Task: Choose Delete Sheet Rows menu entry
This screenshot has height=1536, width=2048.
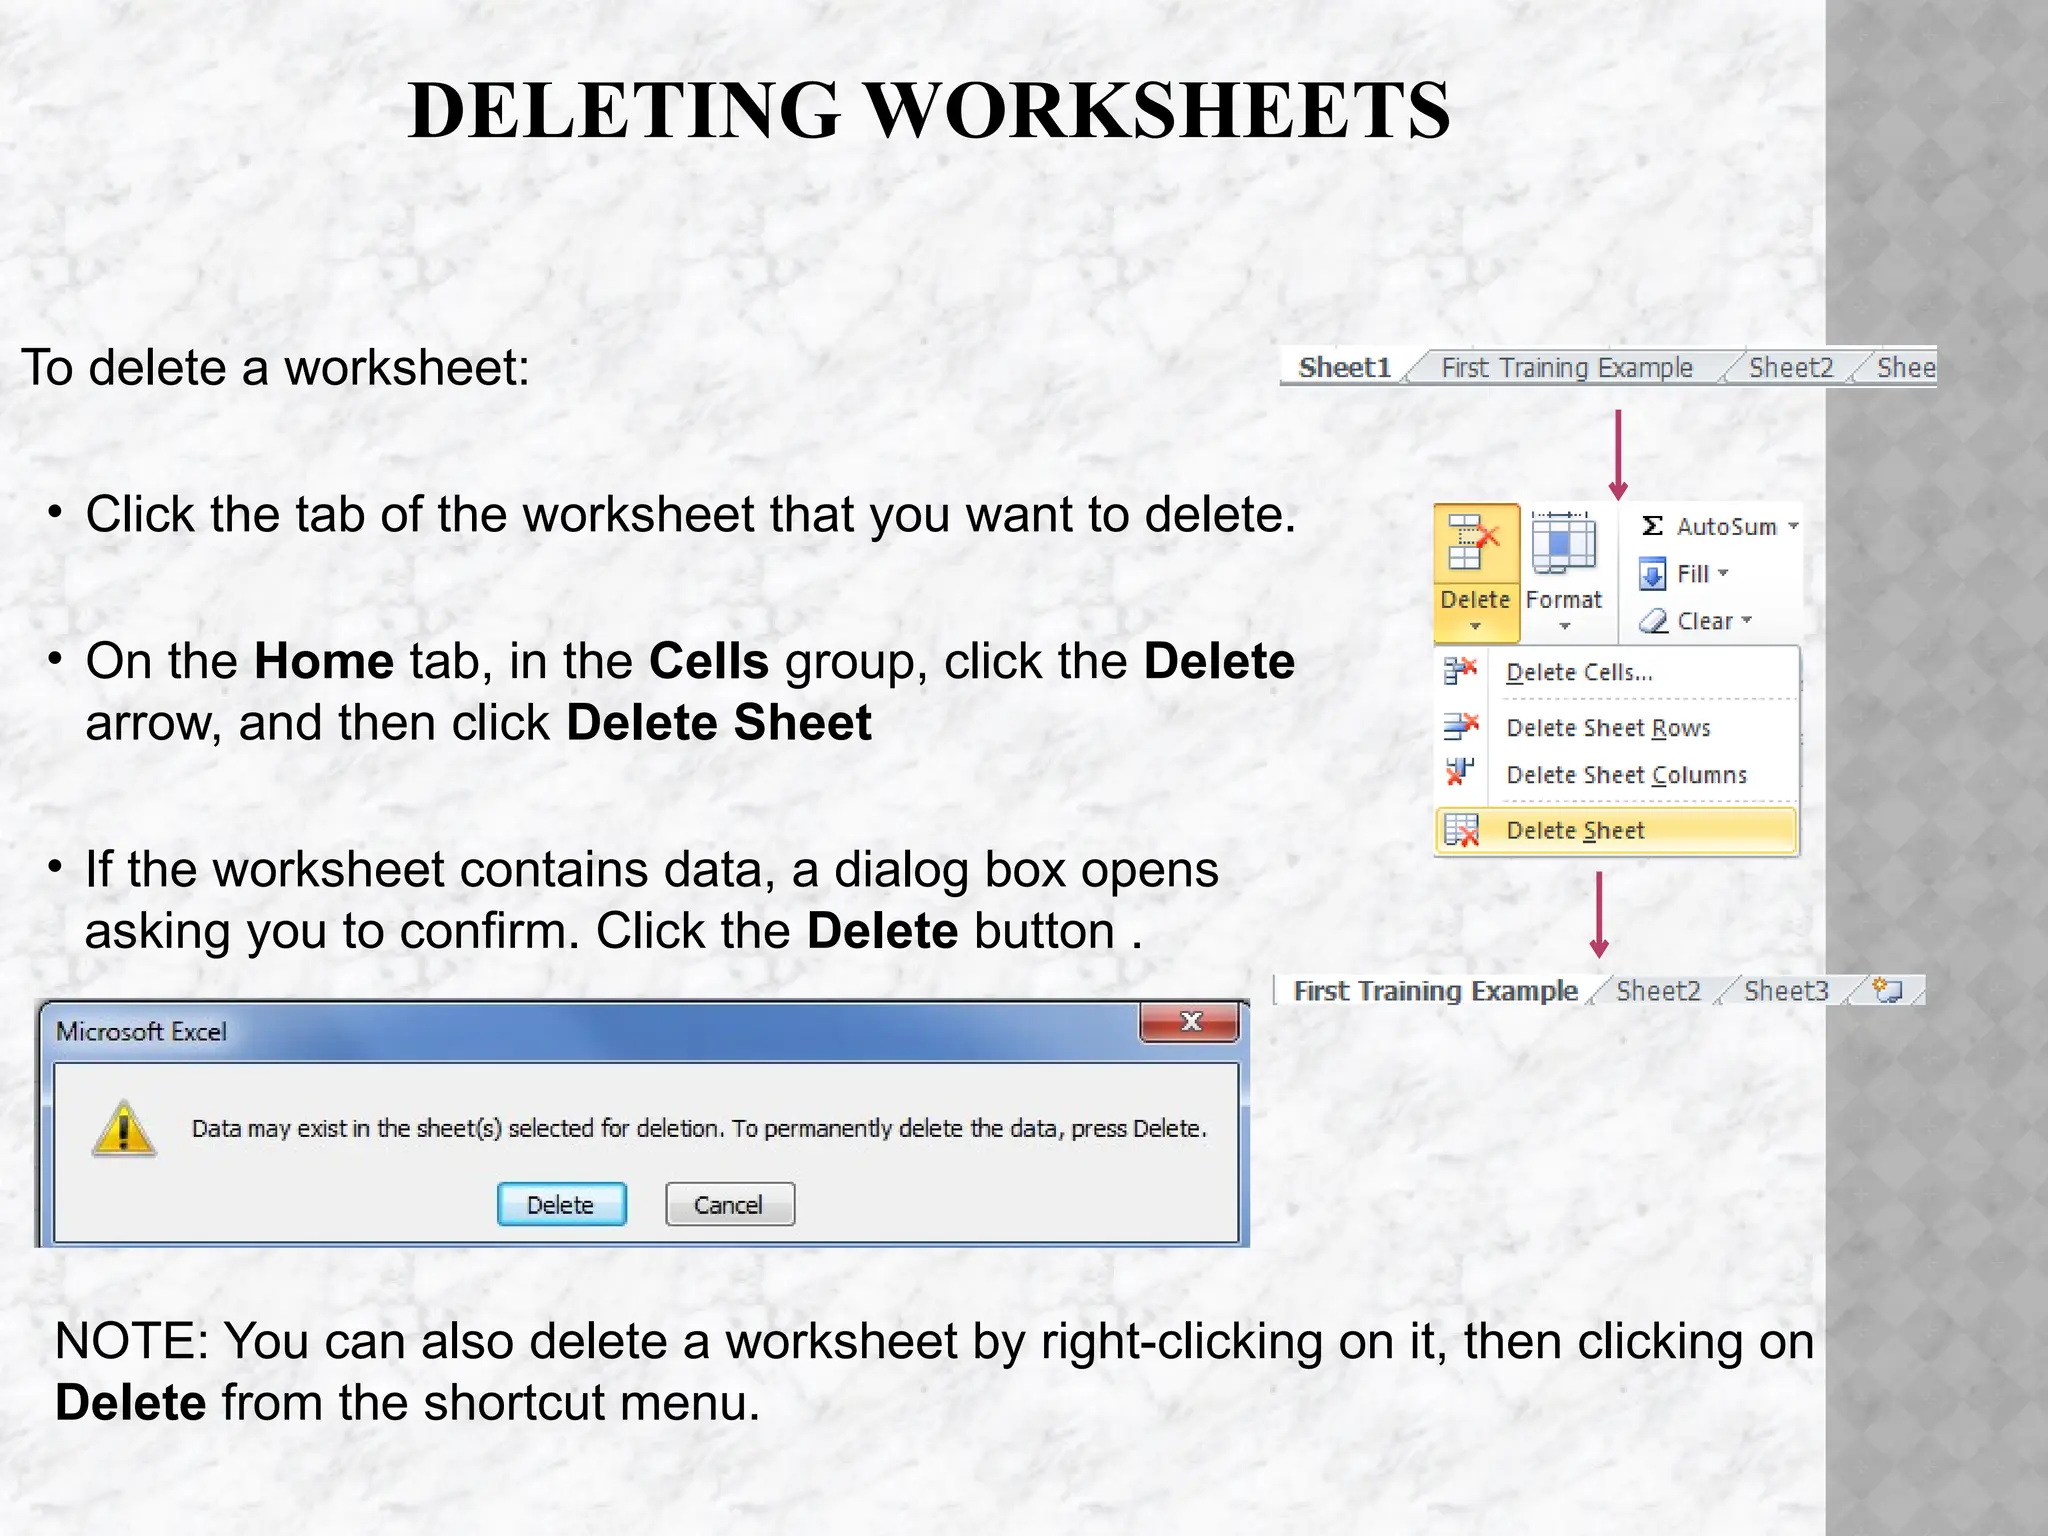Action: 1617,727
